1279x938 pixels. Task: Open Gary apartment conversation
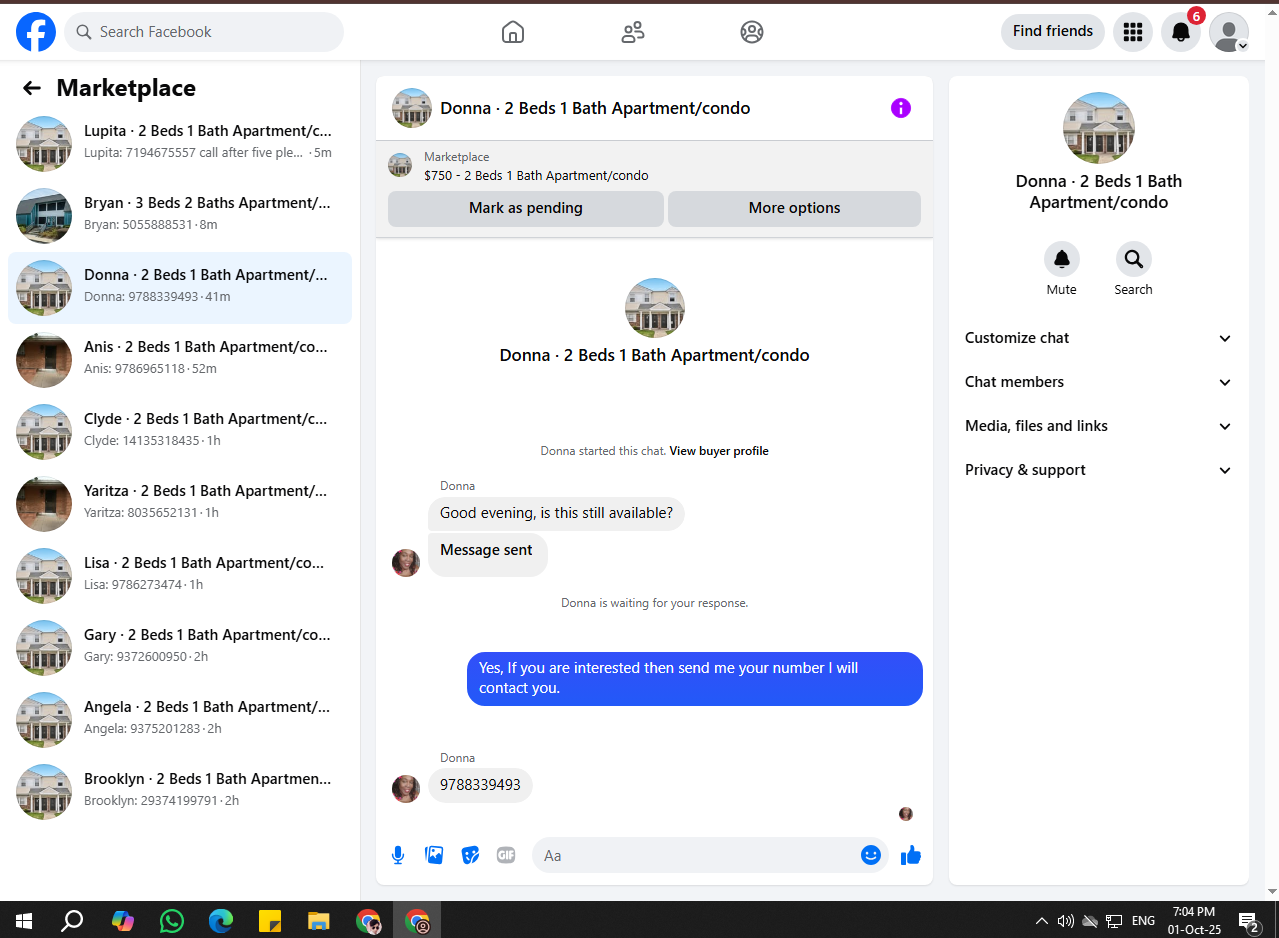[x=180, y=648]
